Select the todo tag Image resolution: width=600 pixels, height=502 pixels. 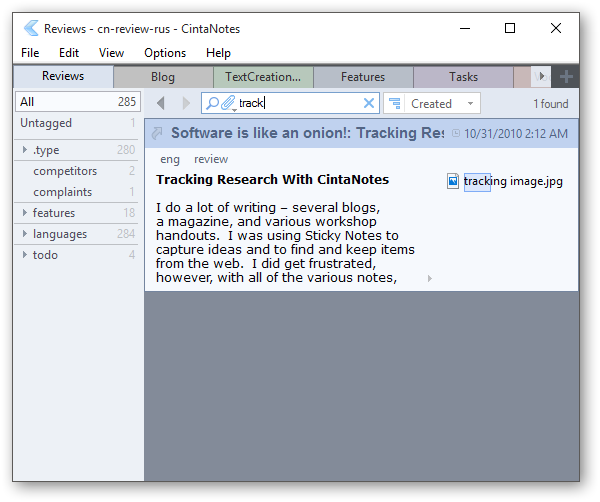pyautogui.click(x=45, y=255)
